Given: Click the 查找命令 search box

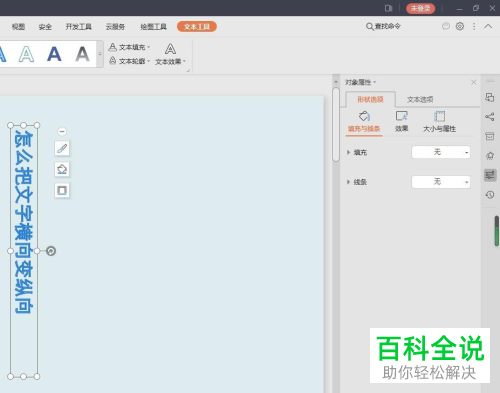Looking at the screenshot, I should 383,26.
